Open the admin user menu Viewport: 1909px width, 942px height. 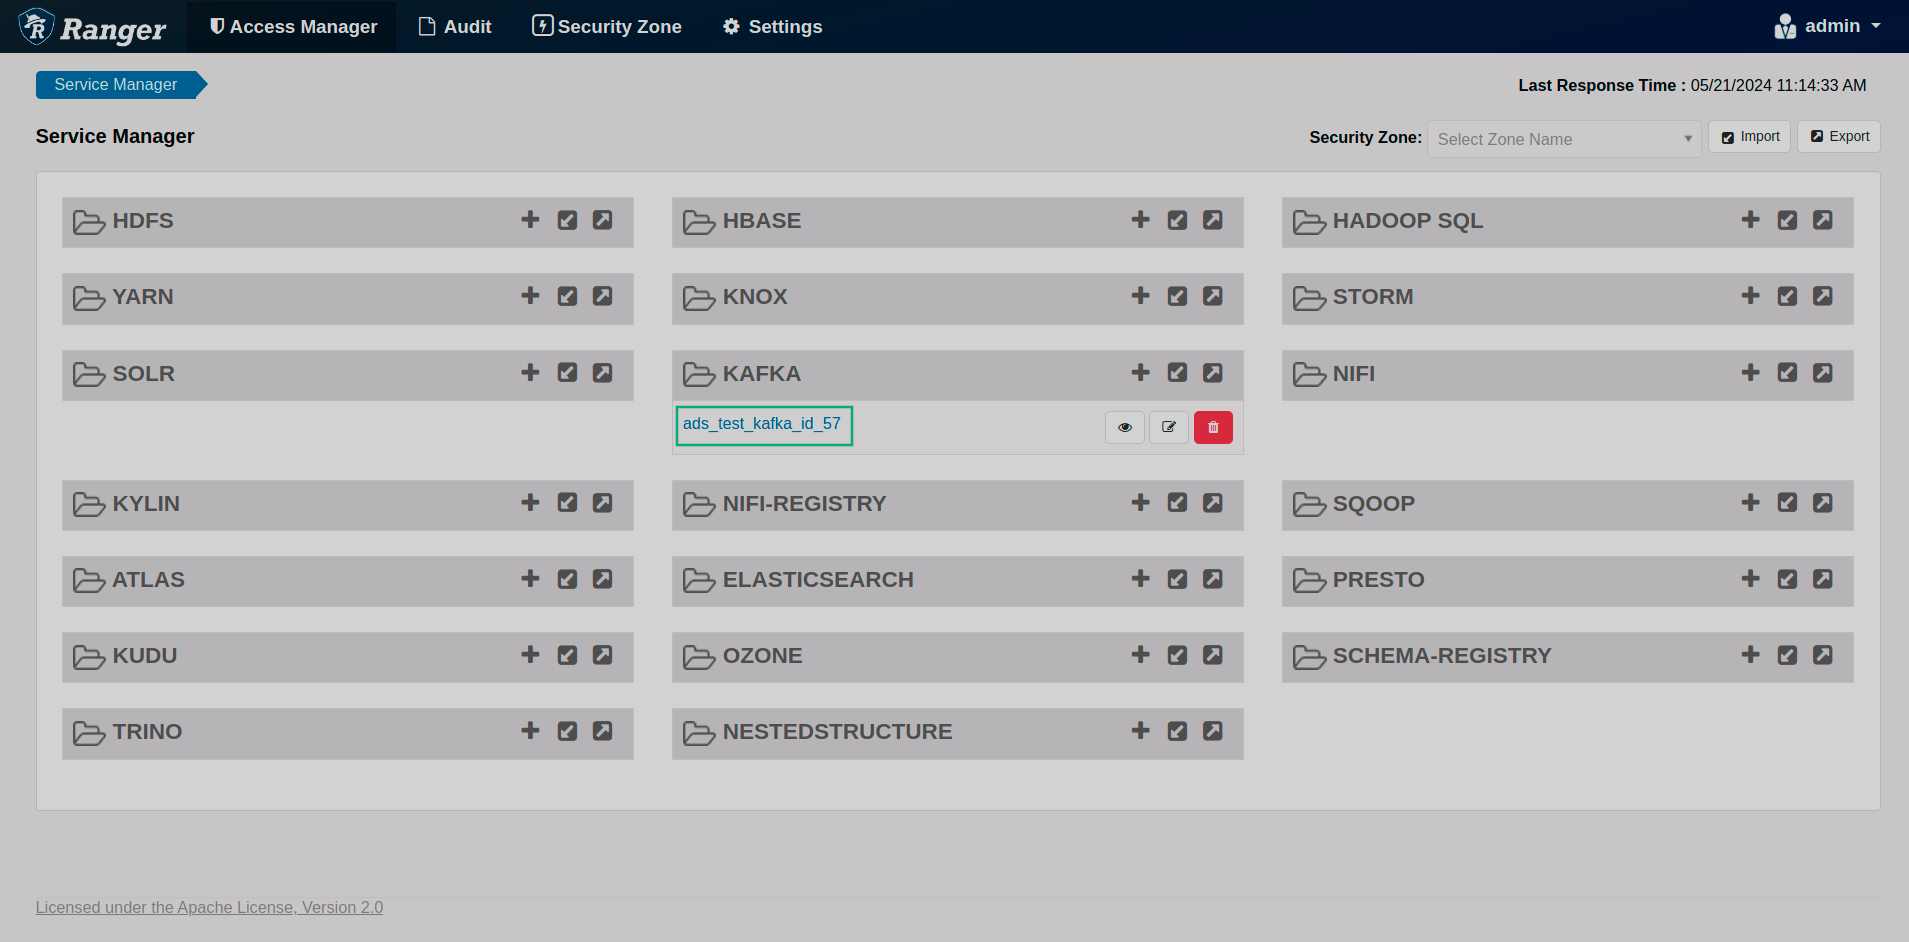(1827, 26)
